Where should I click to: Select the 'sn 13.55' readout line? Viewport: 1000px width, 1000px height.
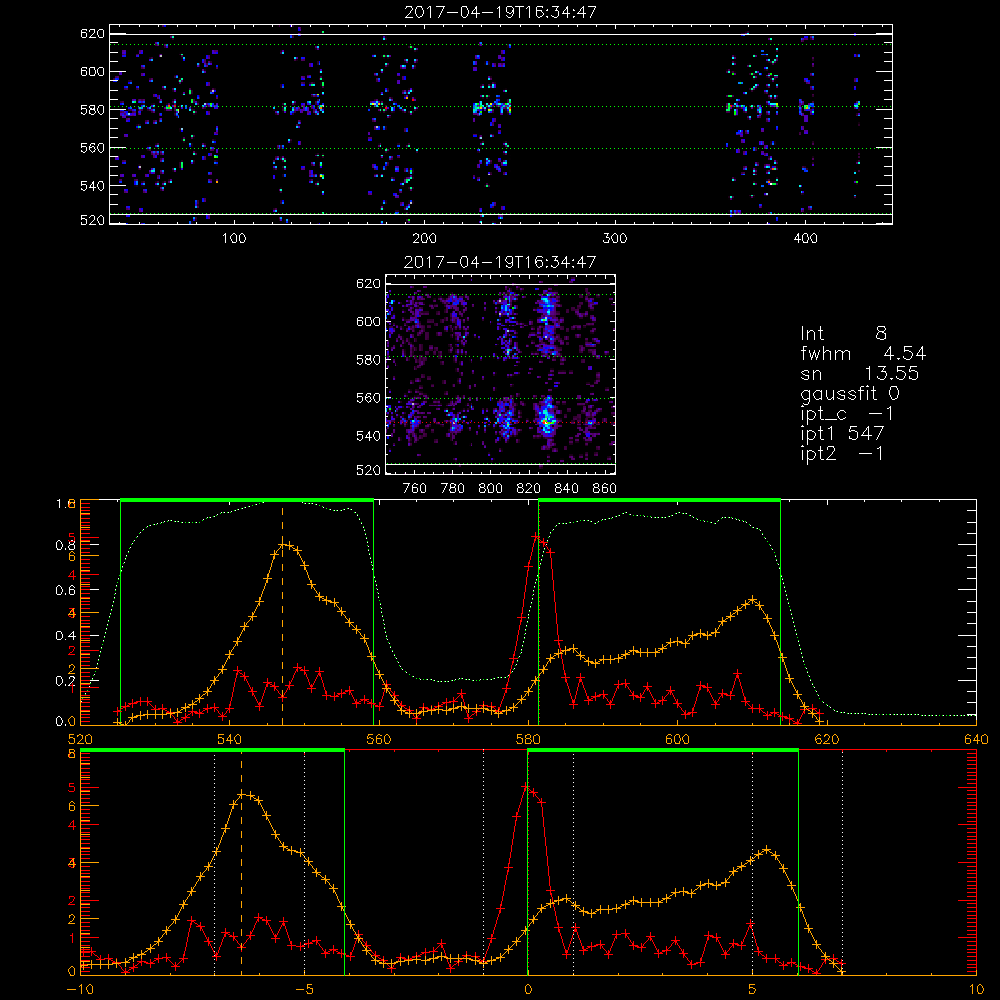pyautogui.click(x=859, y=373)
